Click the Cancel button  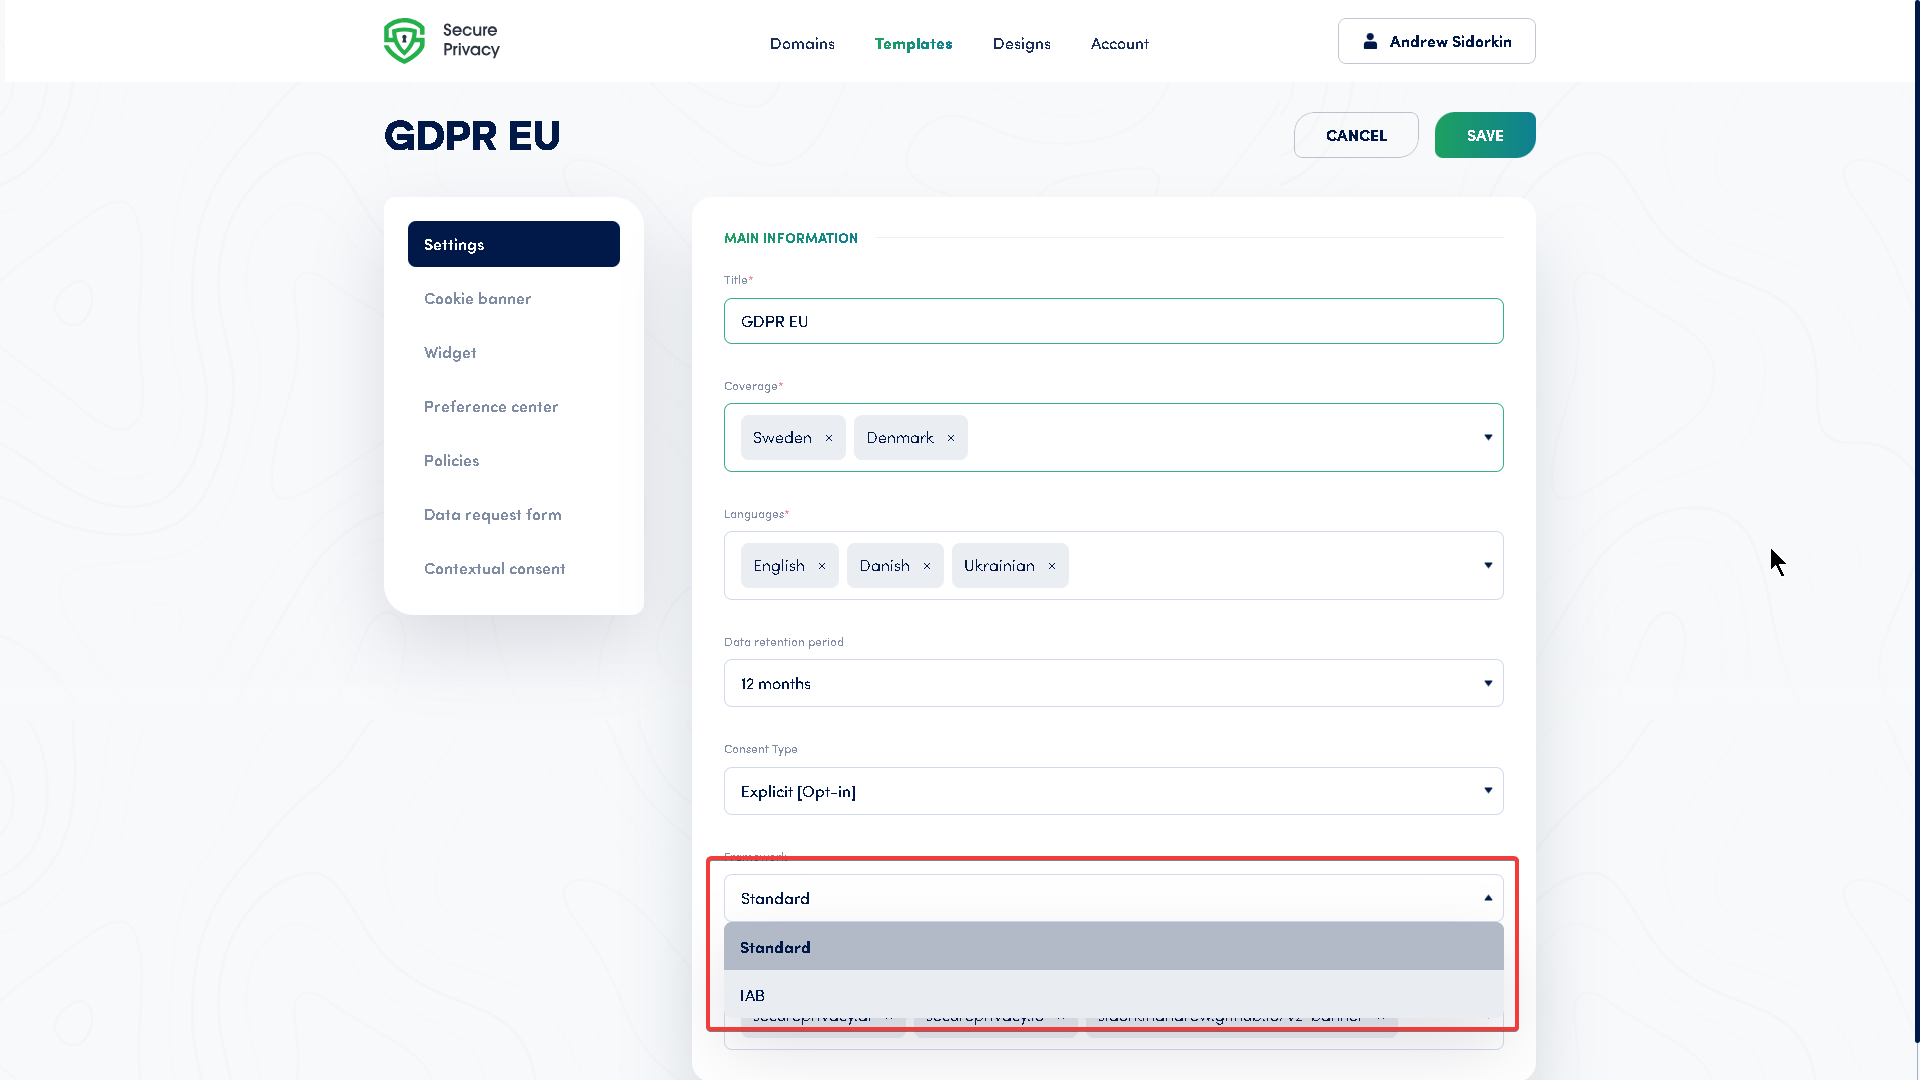coord(1356,135)
